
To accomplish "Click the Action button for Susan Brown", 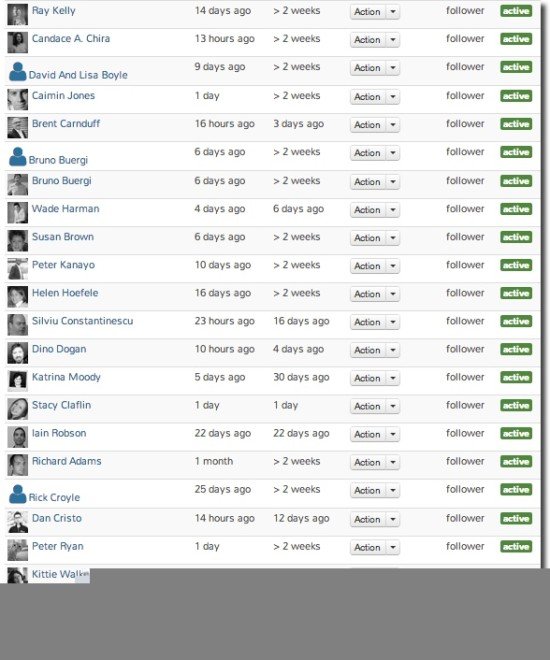I will pyautogui.click(x=368, y=238).
